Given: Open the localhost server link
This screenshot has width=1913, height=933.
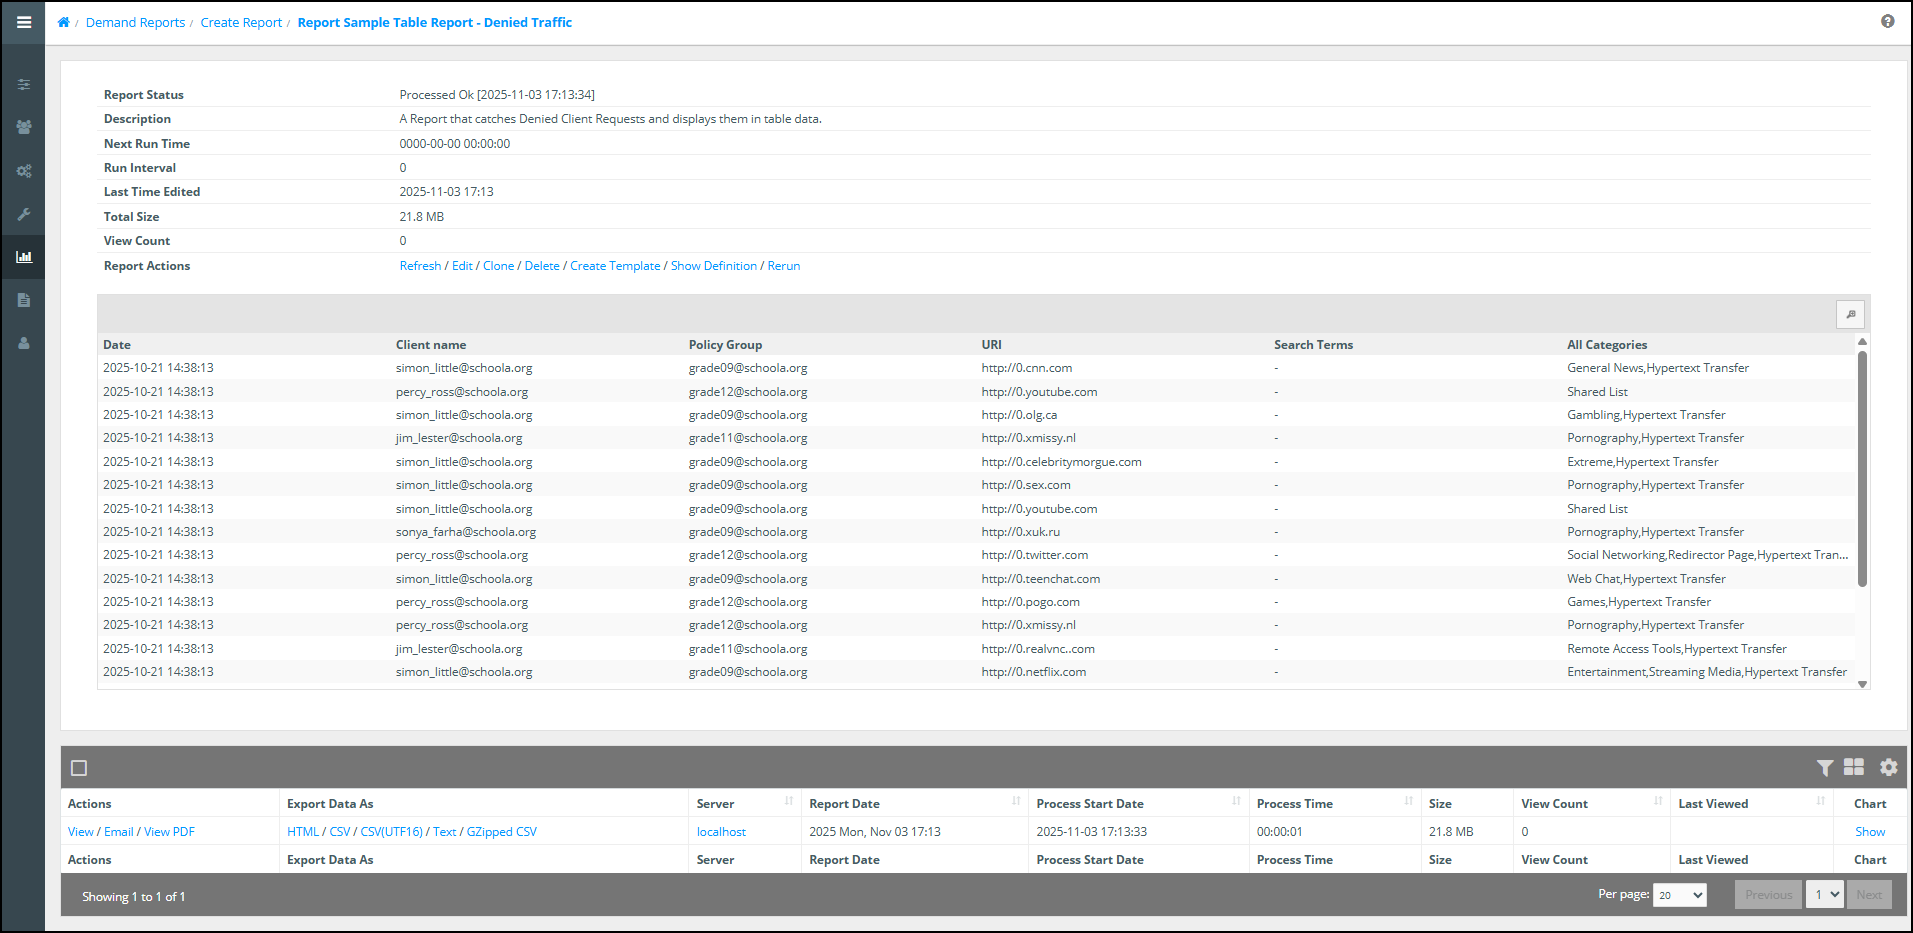Looking at the screenshot, I should point(721,832).
